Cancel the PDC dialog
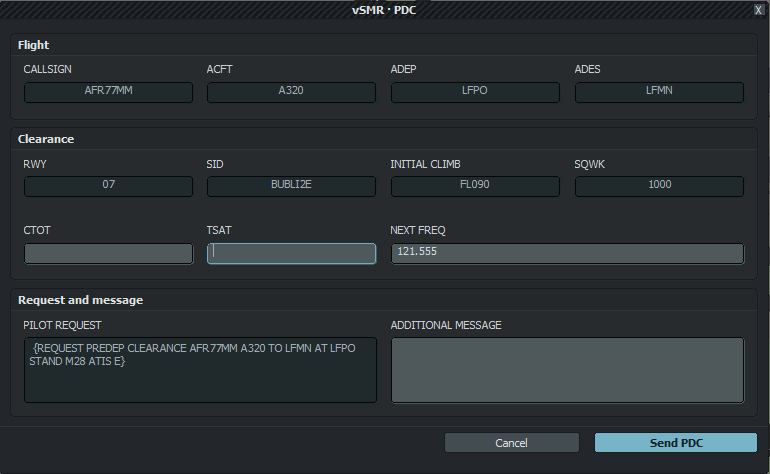Viewport: 770px width, 474px height. (512, 443)
